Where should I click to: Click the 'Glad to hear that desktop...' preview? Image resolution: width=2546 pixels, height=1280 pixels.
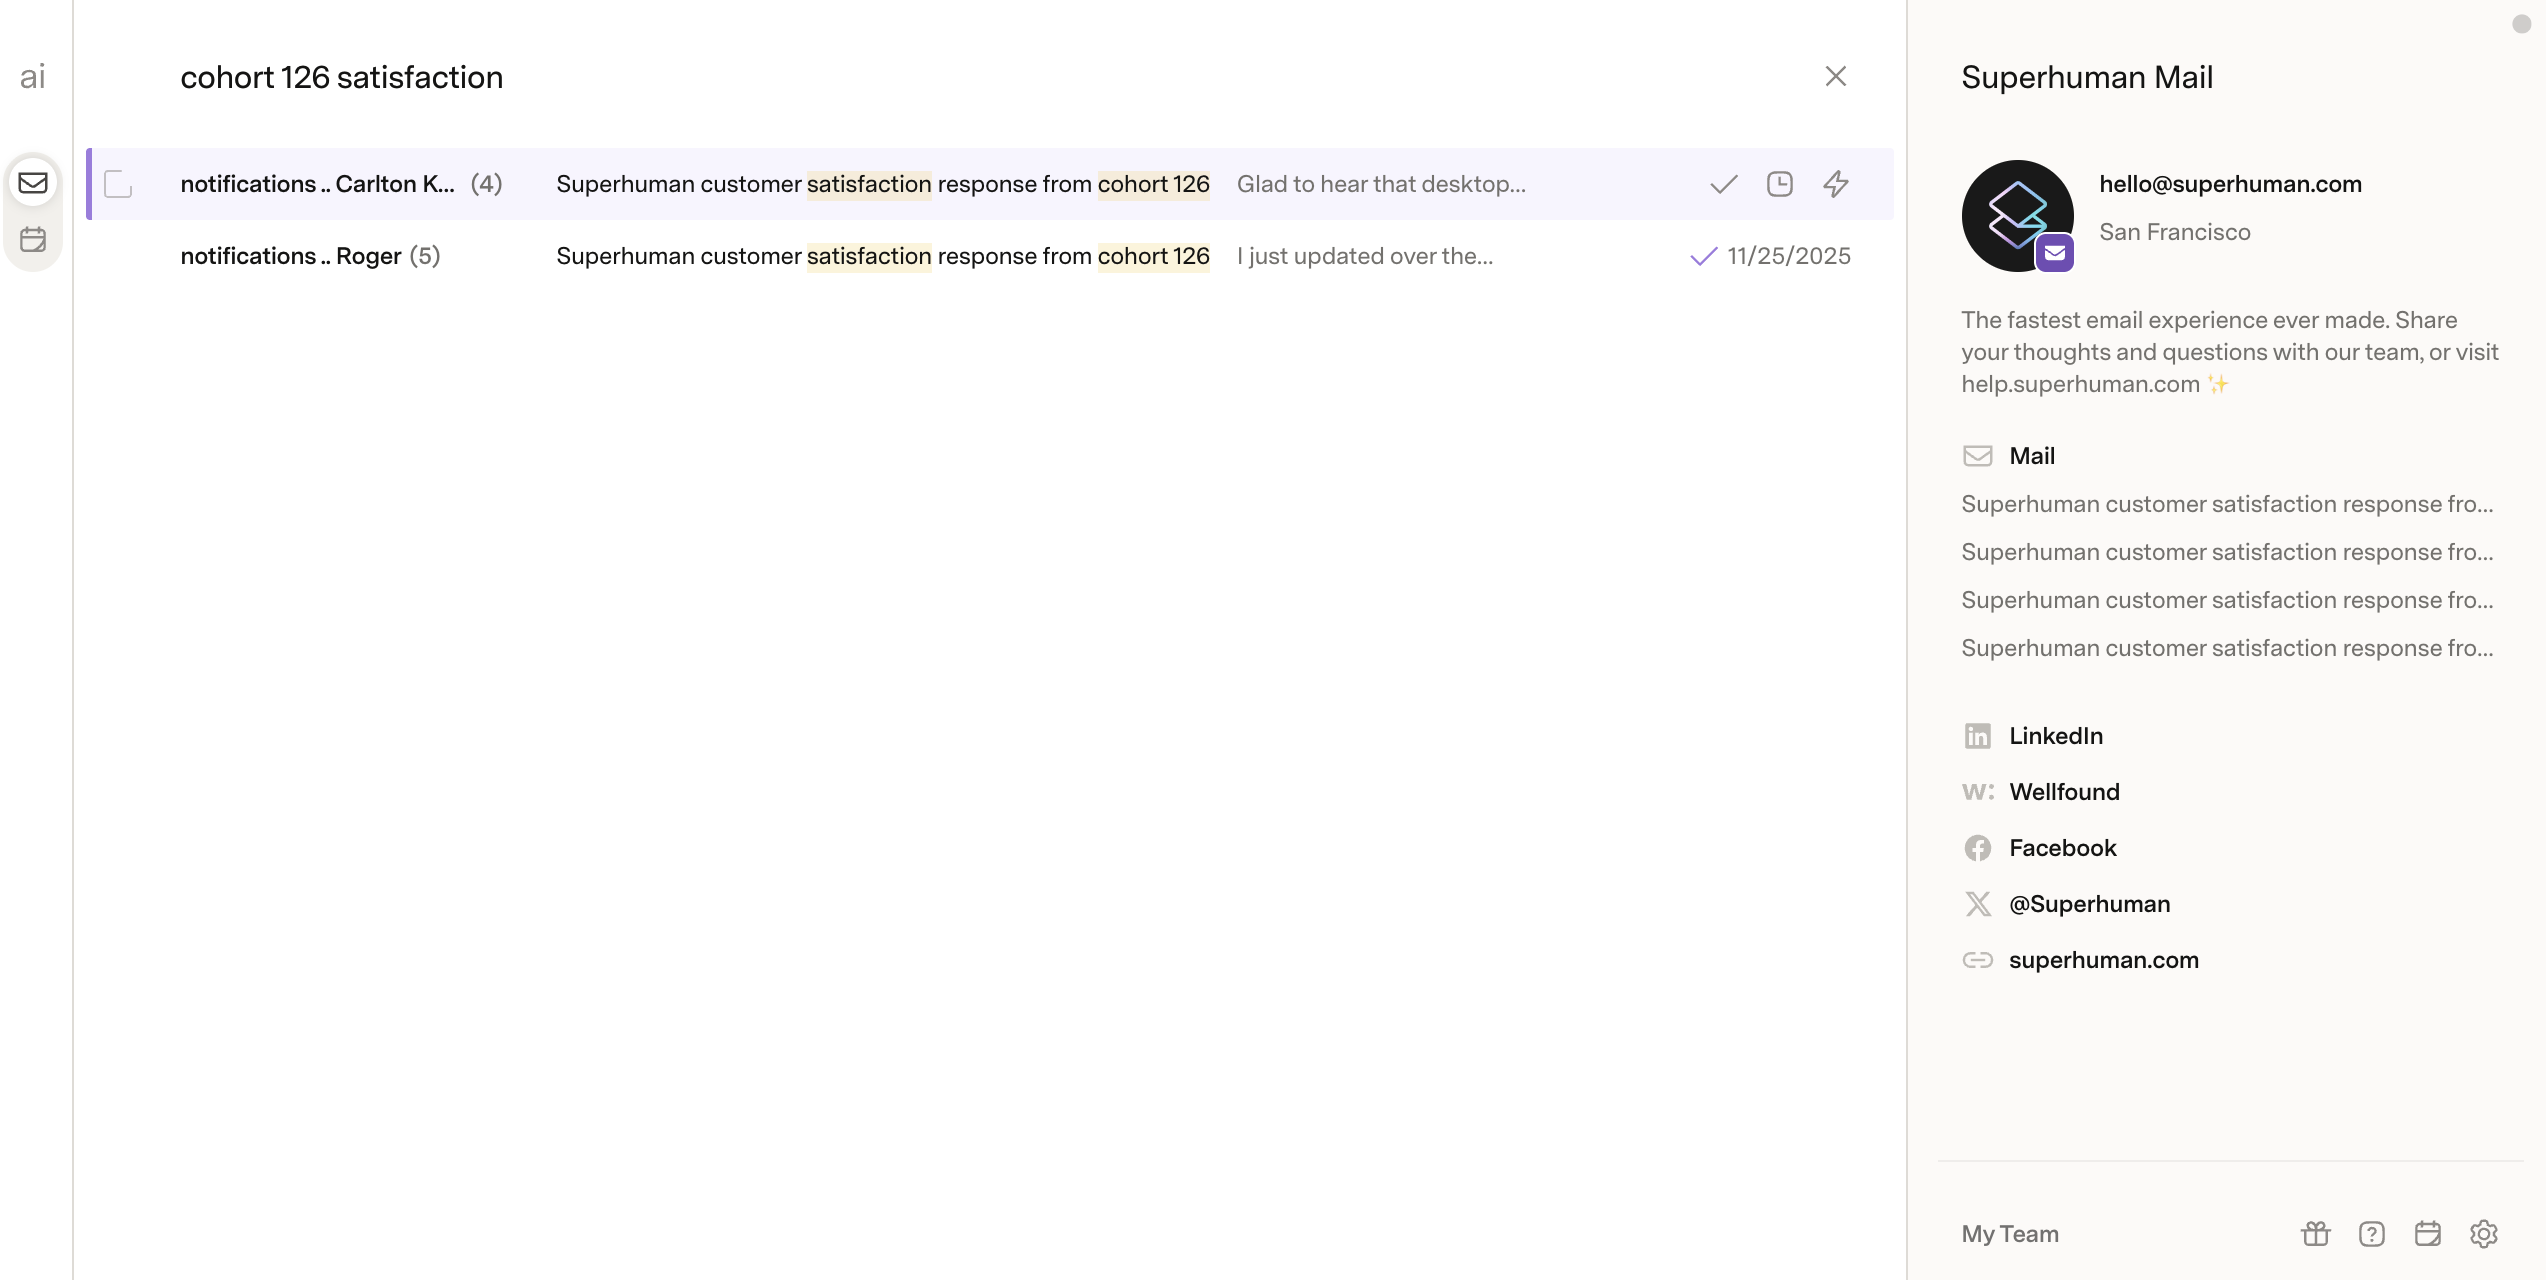coord(1381,184)
